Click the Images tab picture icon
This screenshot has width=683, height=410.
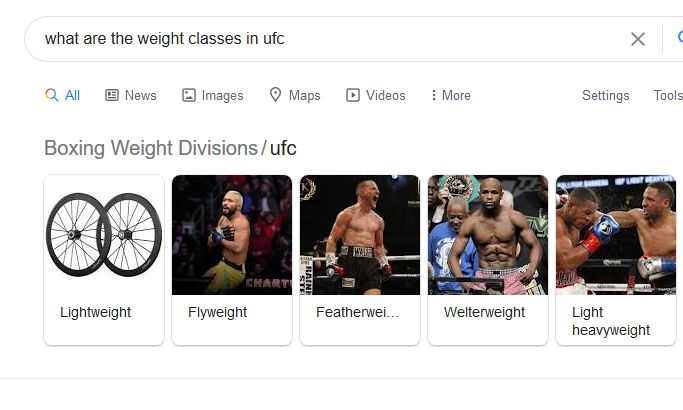pos(189,95)
